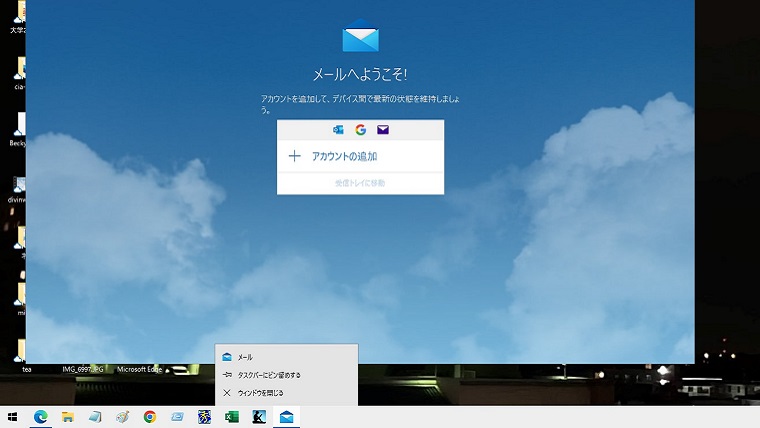
Task: Open the Japanese kanji editor icon on taskbar
Action: tap(205, 417)
